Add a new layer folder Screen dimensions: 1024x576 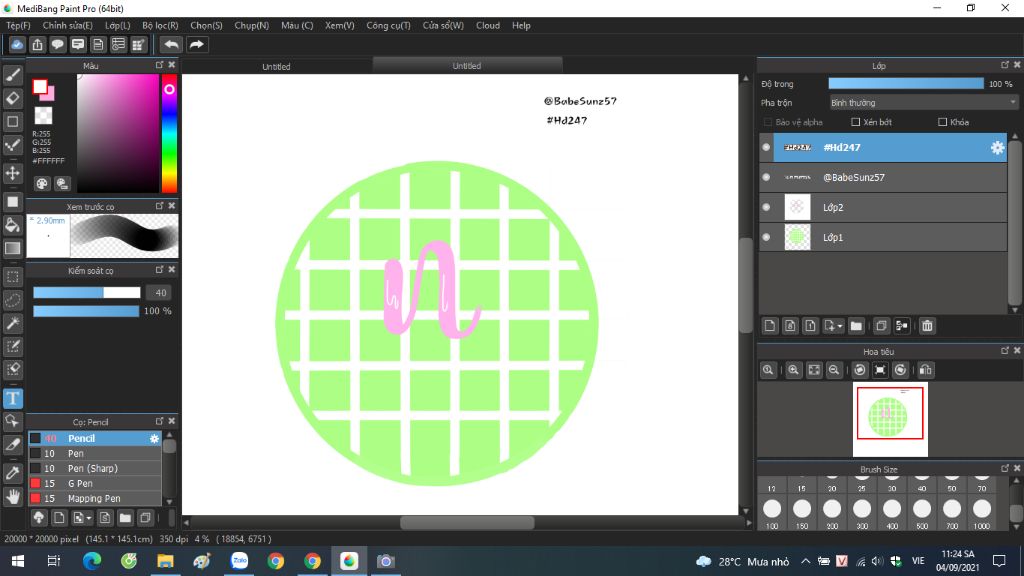tap(856, 326)
